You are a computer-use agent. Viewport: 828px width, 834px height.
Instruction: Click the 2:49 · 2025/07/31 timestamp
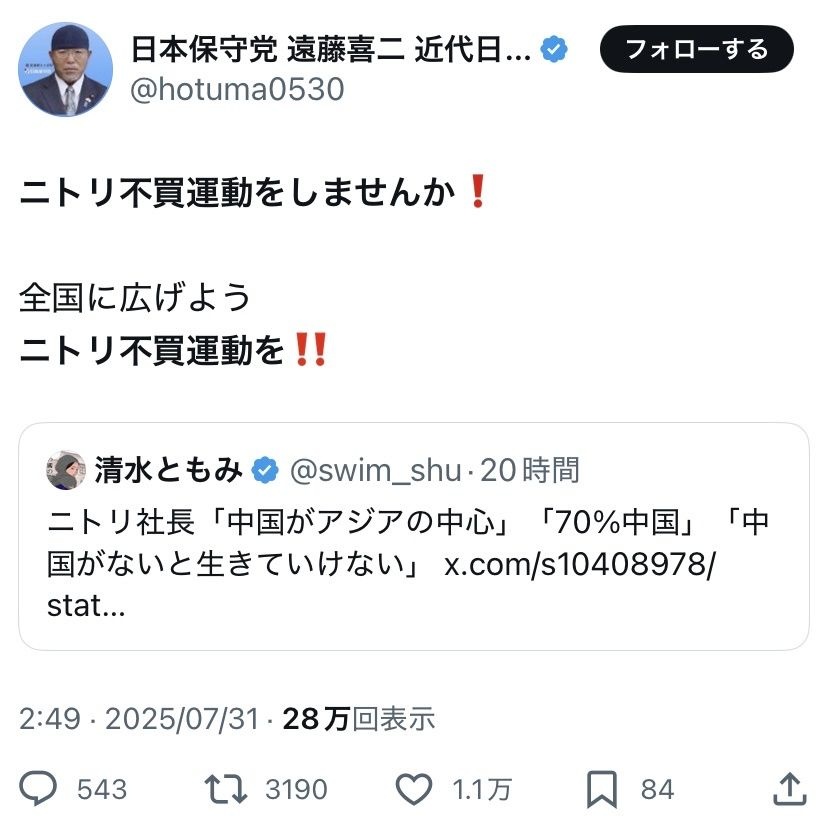coord(140,718)
